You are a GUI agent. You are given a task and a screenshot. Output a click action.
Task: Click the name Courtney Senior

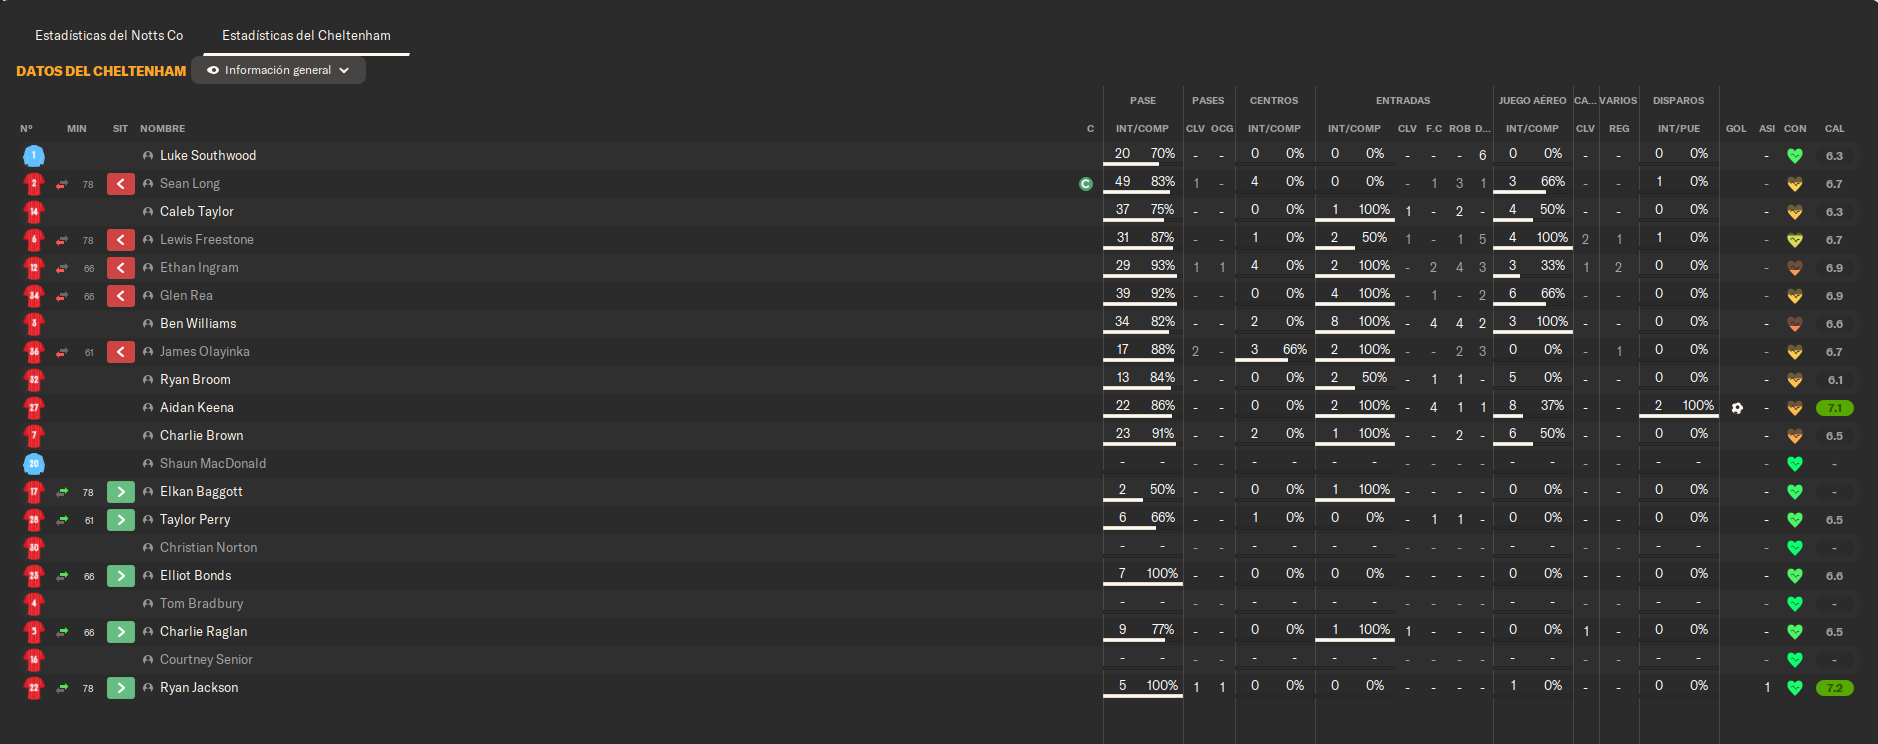206,660
